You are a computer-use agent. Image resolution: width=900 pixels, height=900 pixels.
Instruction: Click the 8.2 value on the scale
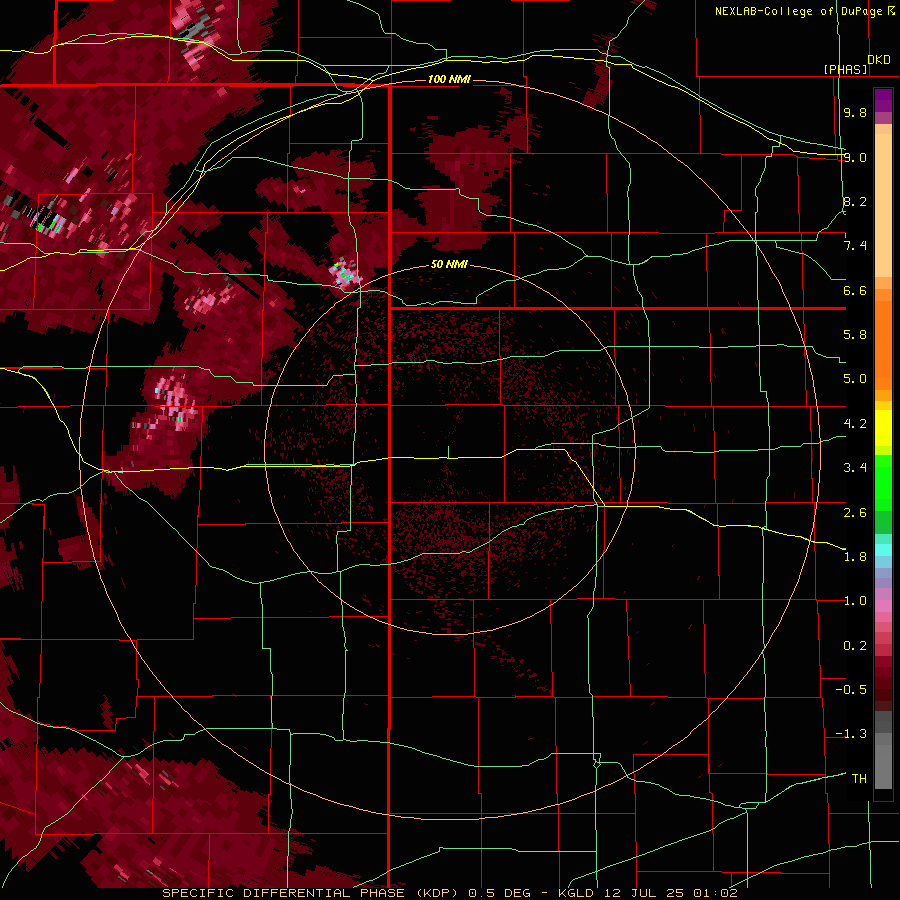(x=855, y=201)
